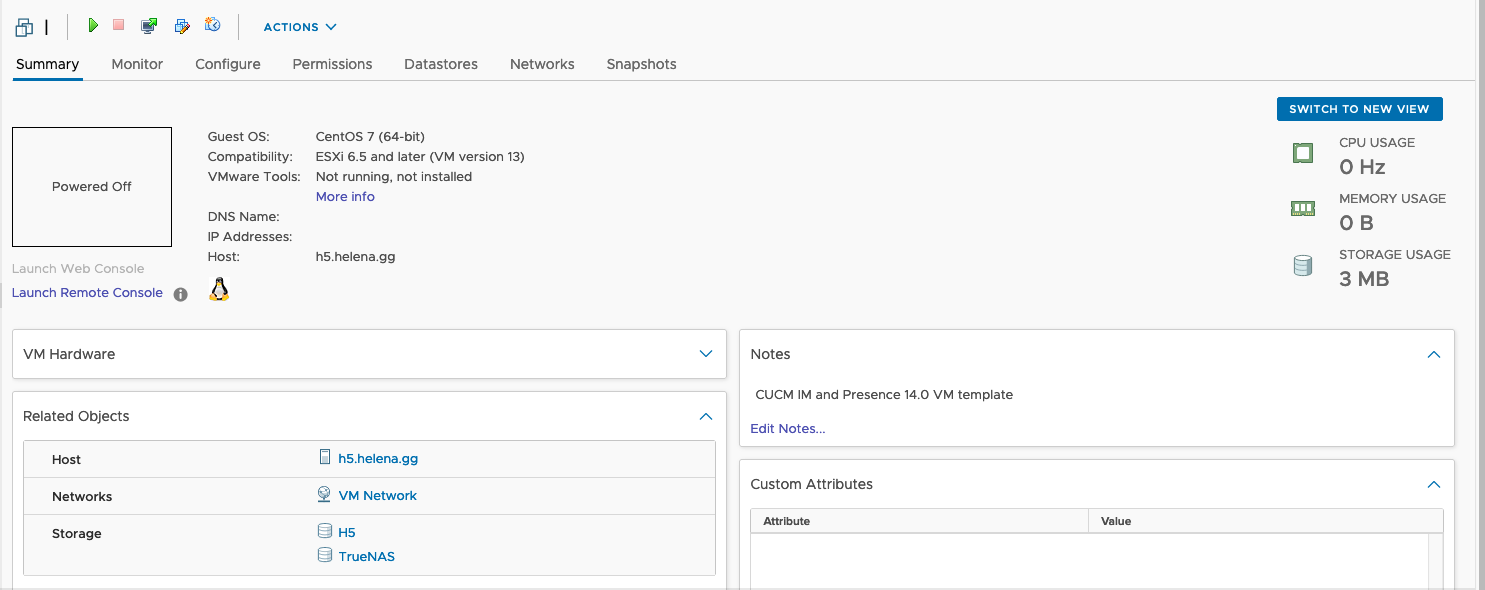Click the Edit Settings toolbar icon

pos(182,26)
